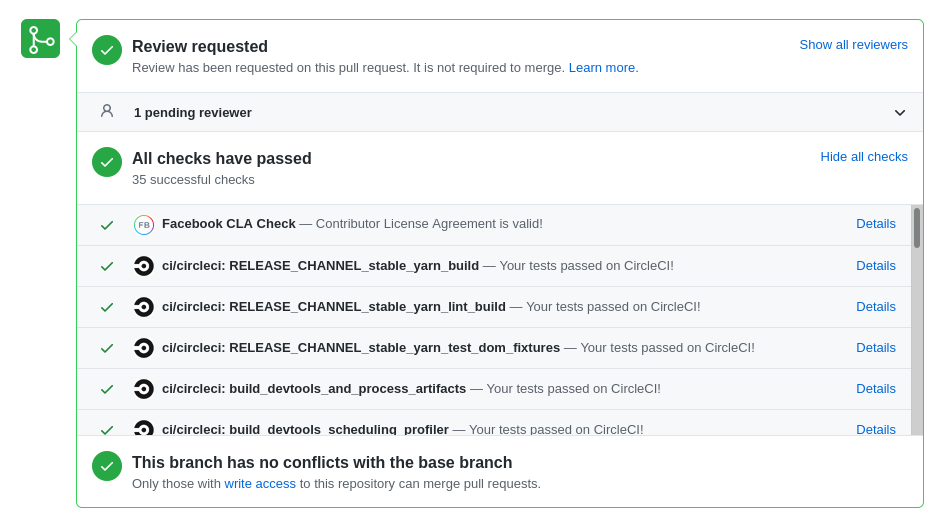
Task: Click the checks list scrollbar thumb
Action: tap(917, 228)
